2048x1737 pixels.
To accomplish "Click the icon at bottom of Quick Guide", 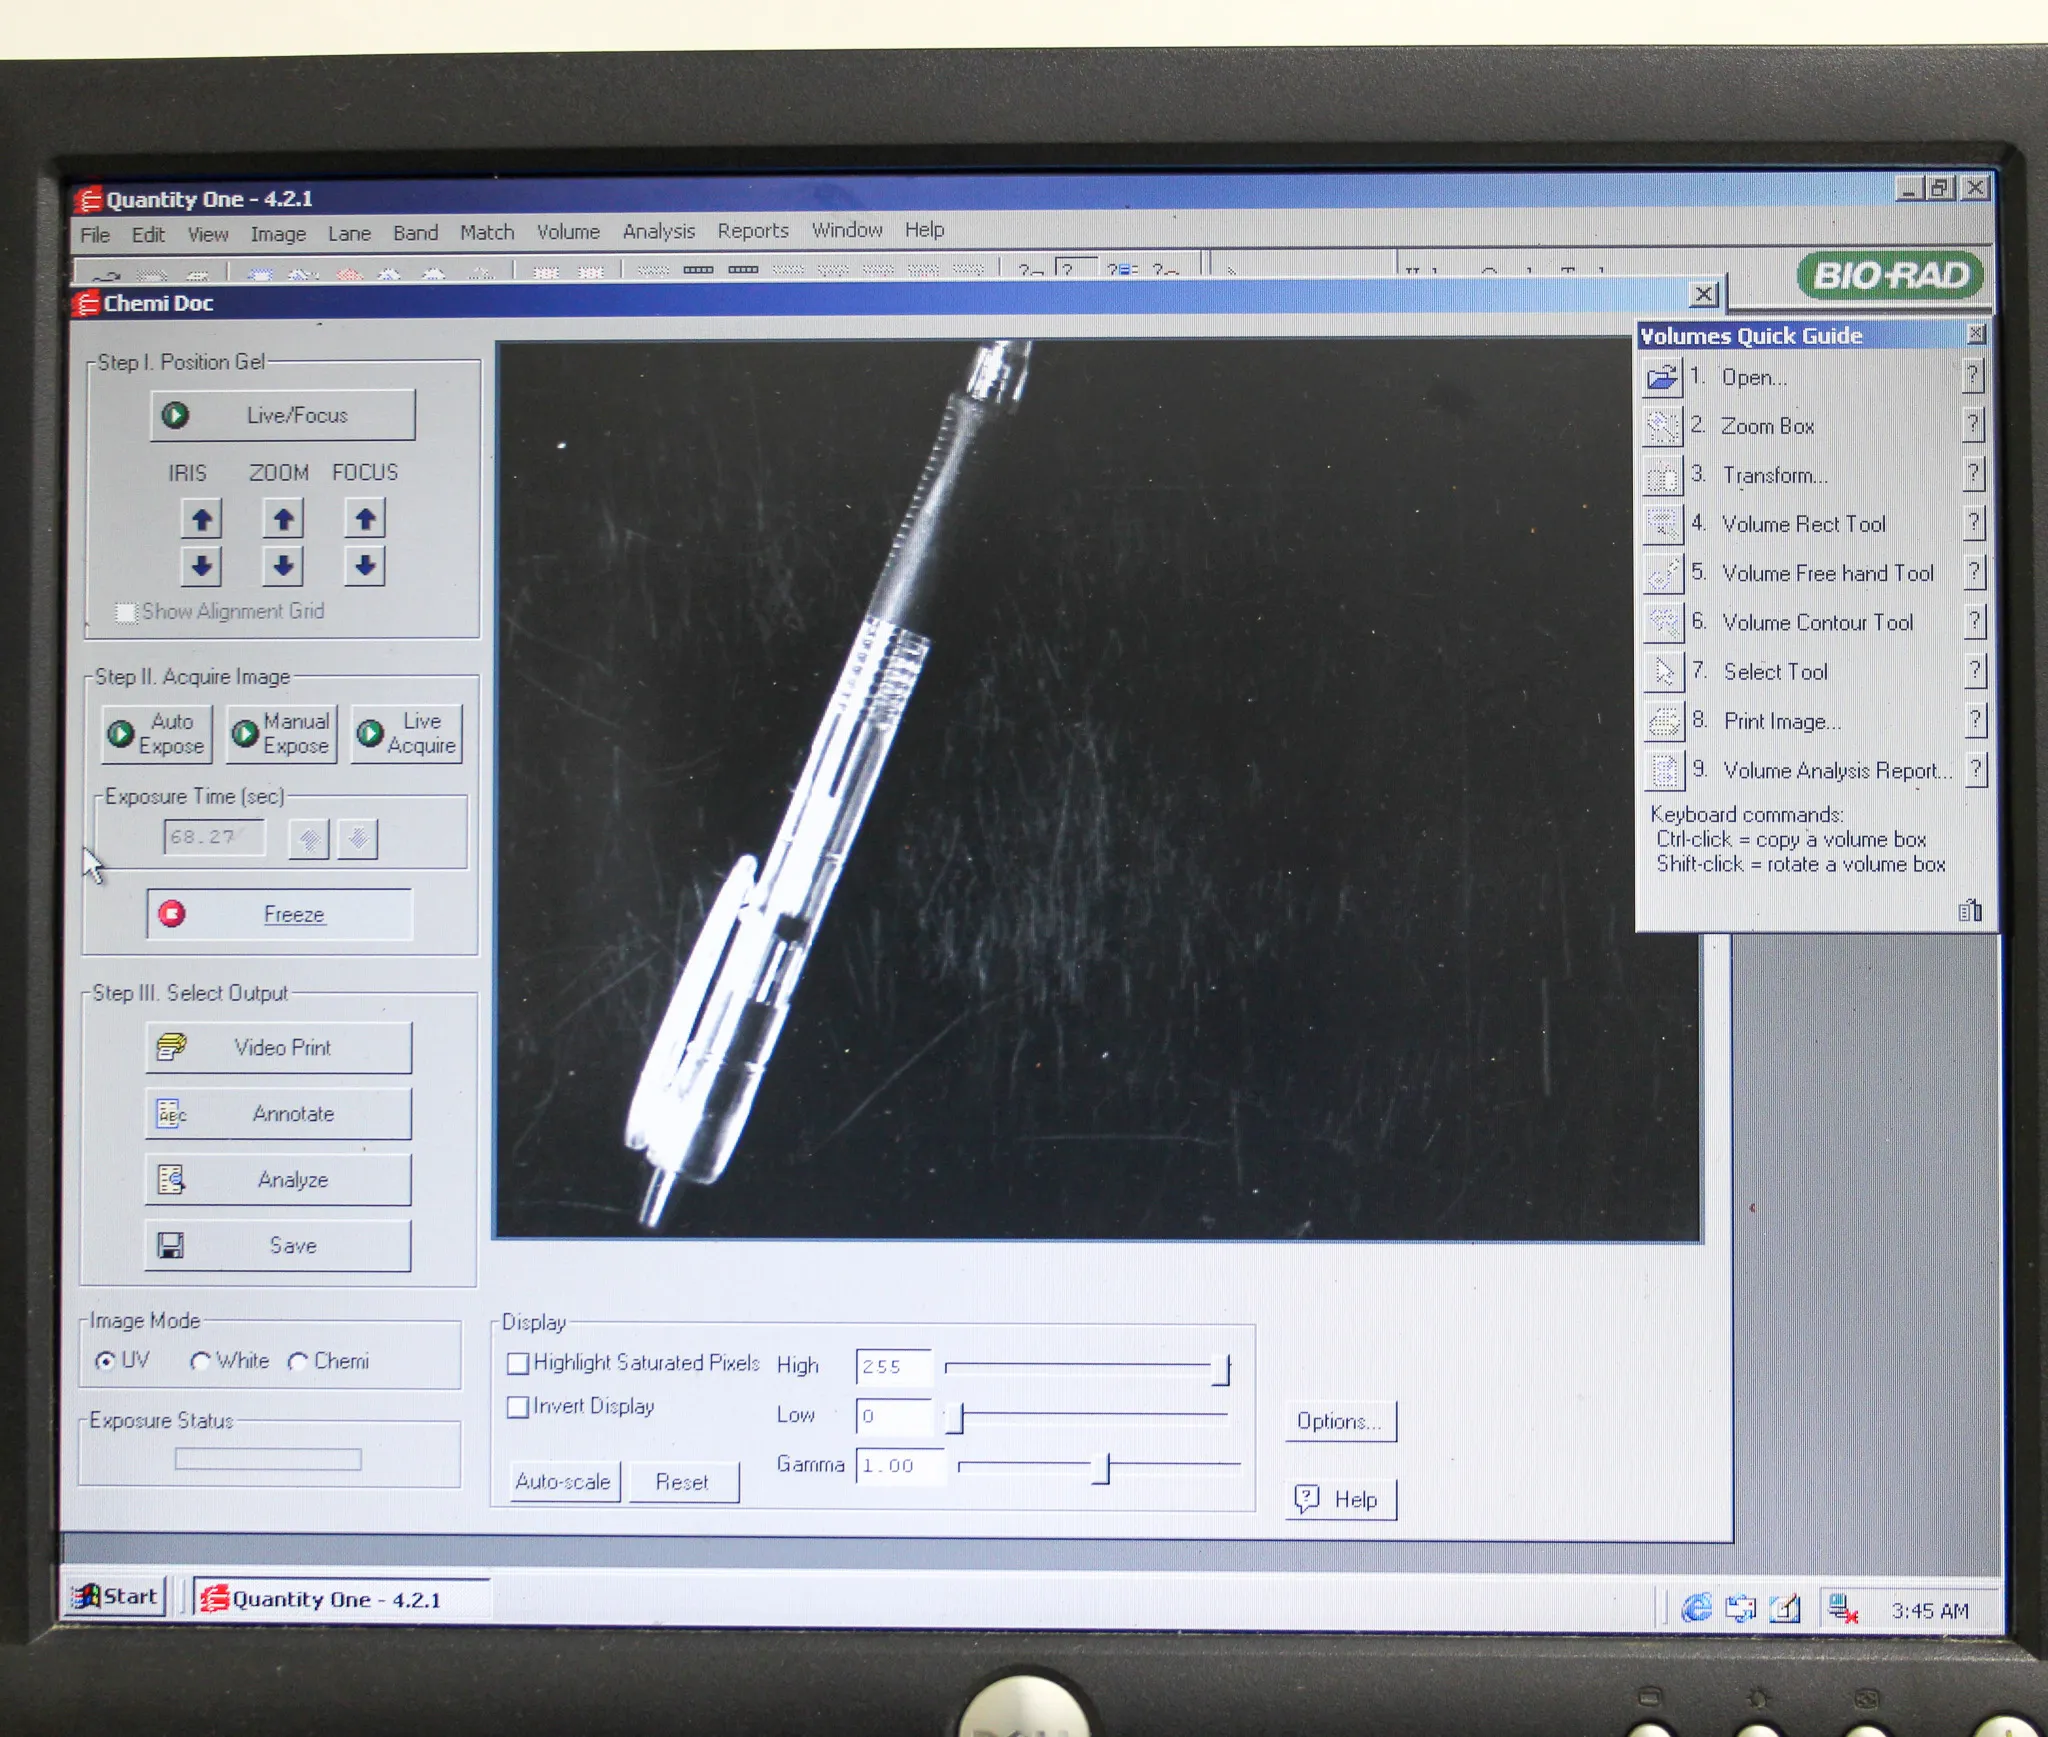I will point(1969,910).
